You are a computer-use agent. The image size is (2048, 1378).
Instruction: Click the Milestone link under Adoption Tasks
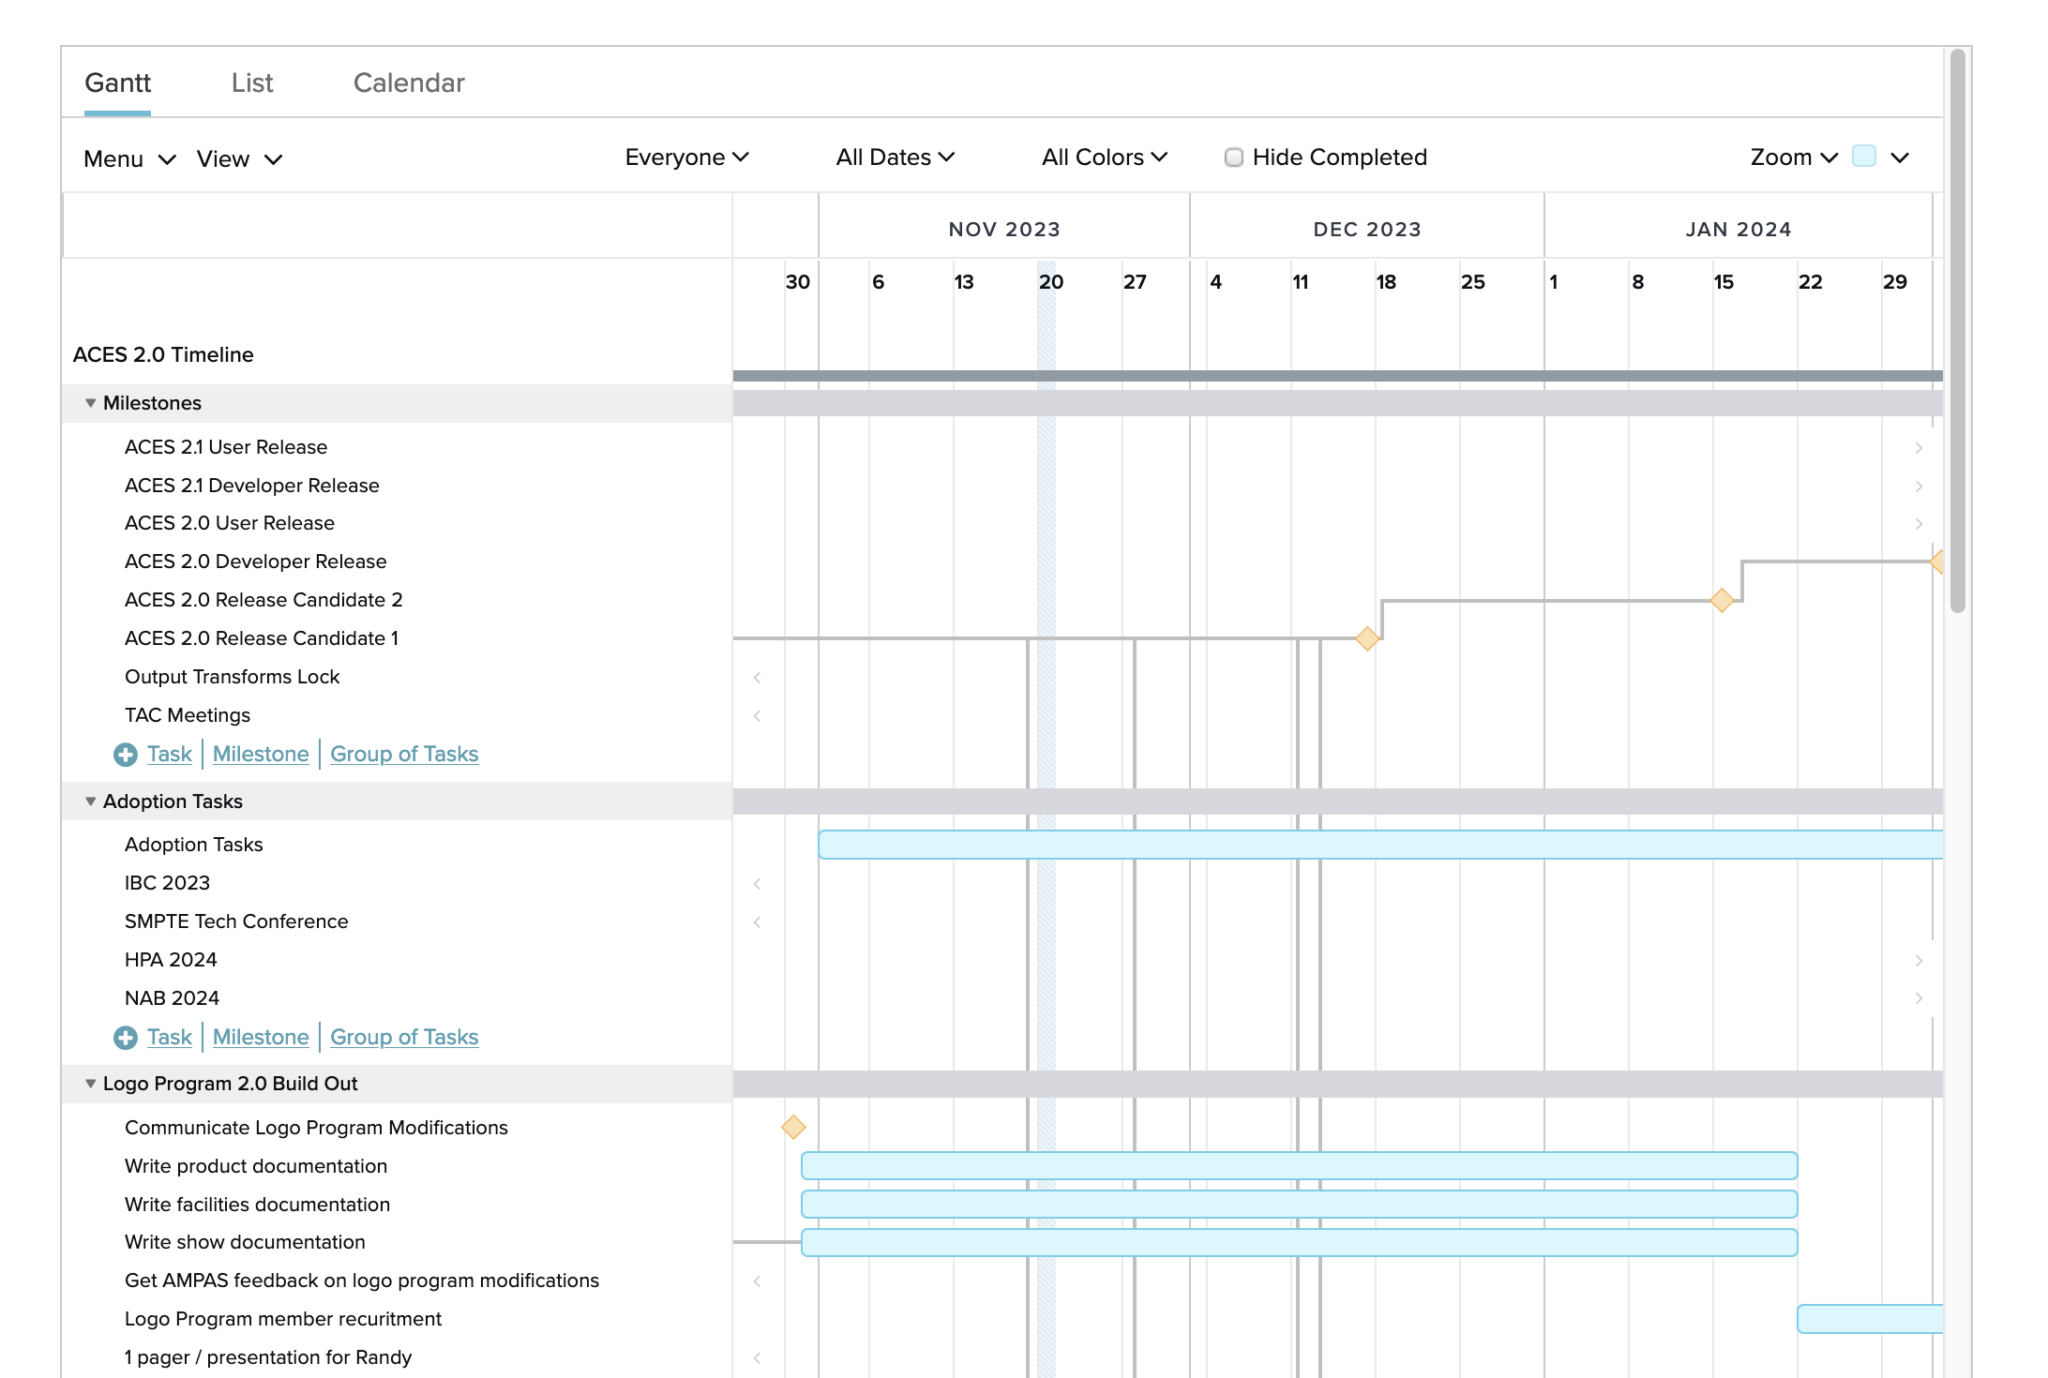pyautogui.click(x=260, y=1037)
